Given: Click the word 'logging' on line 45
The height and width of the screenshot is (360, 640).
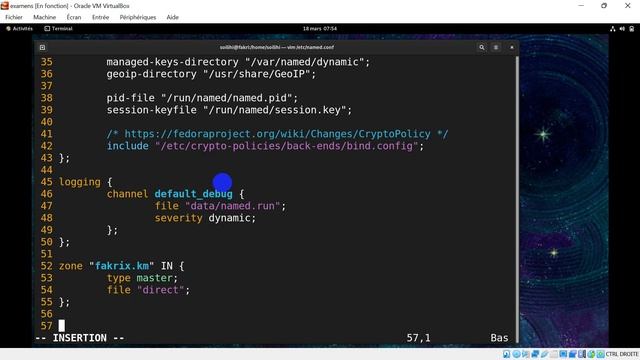Looking at the screenshot, I should (80, 182).
